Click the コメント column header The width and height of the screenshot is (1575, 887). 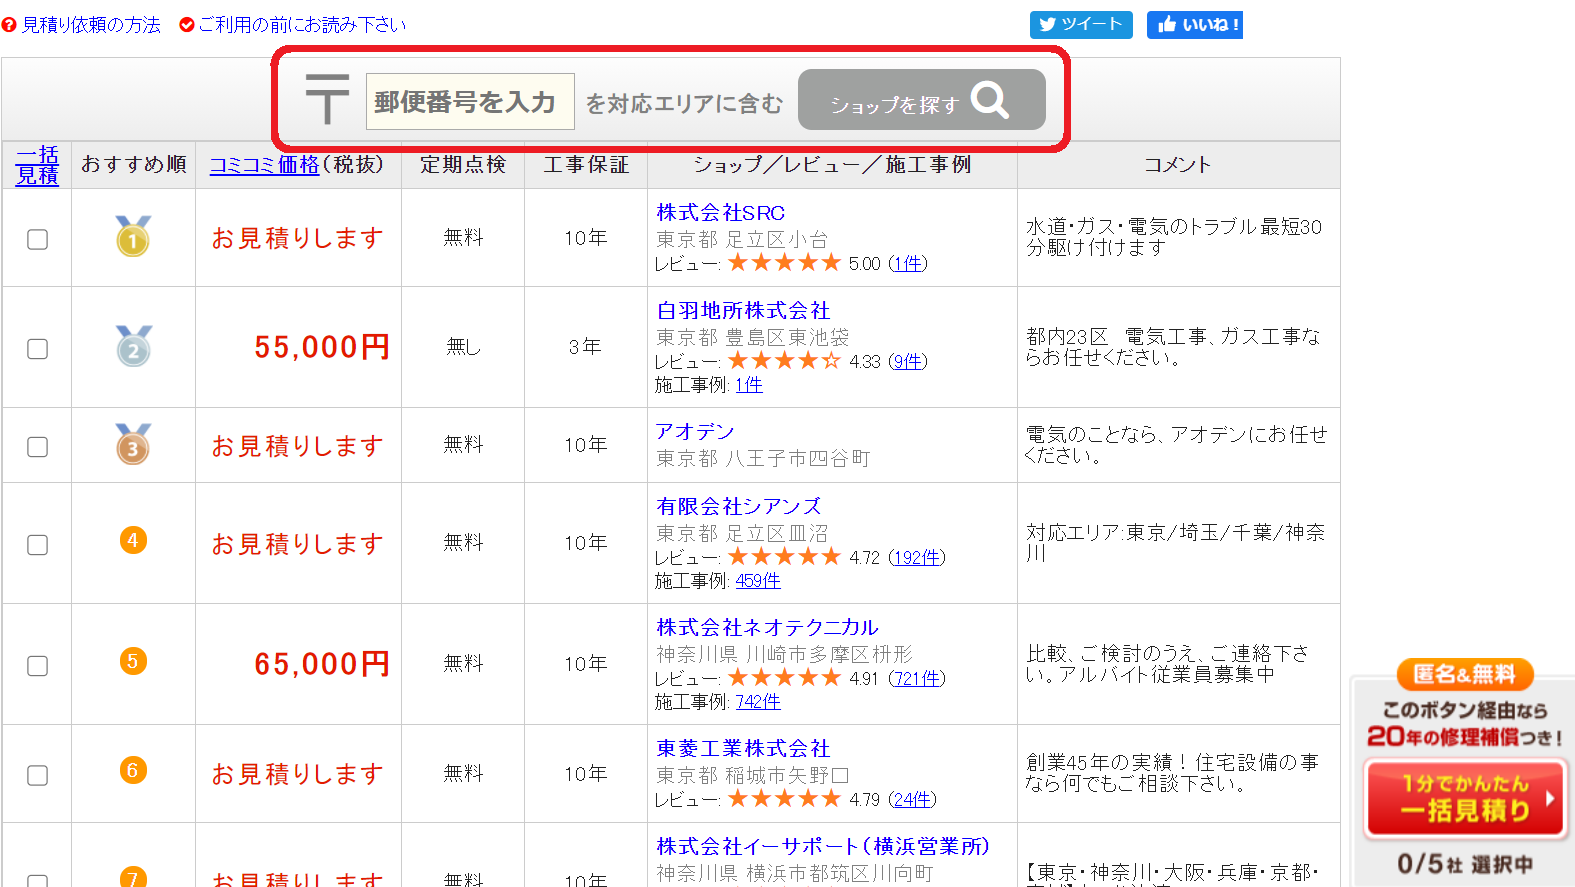1178,165
